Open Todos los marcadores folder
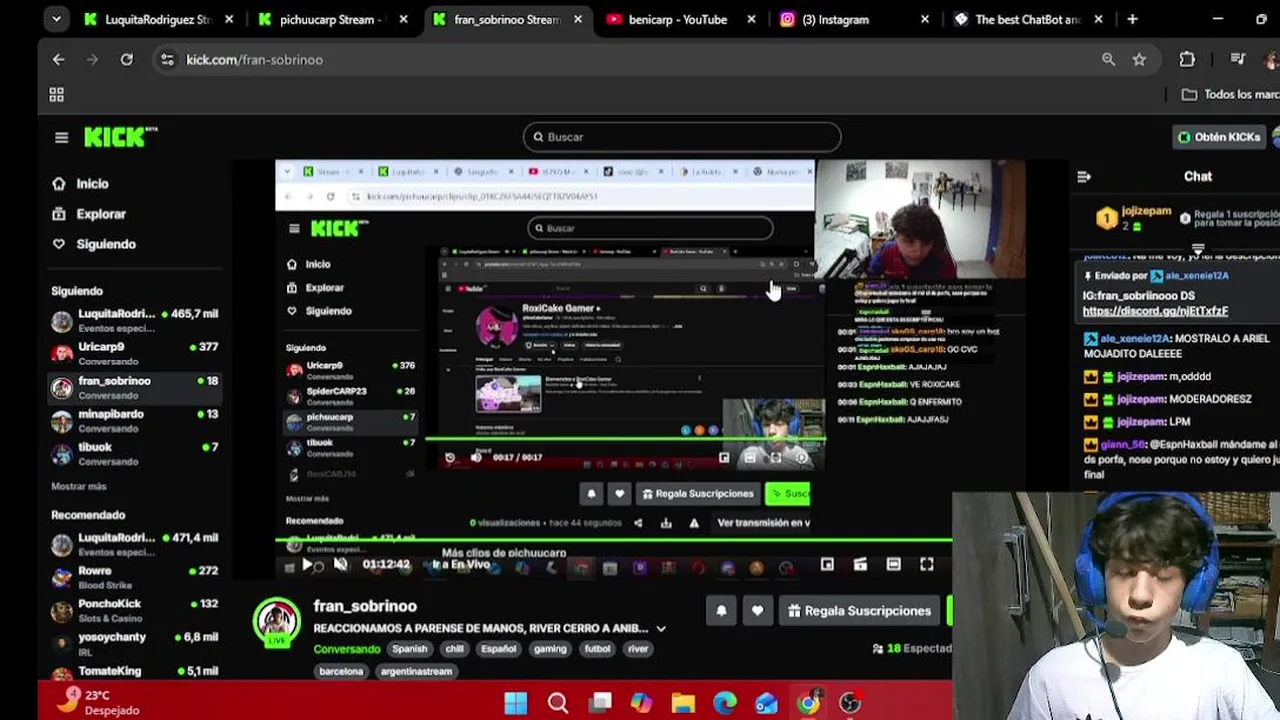 (x=1230, y=95)
